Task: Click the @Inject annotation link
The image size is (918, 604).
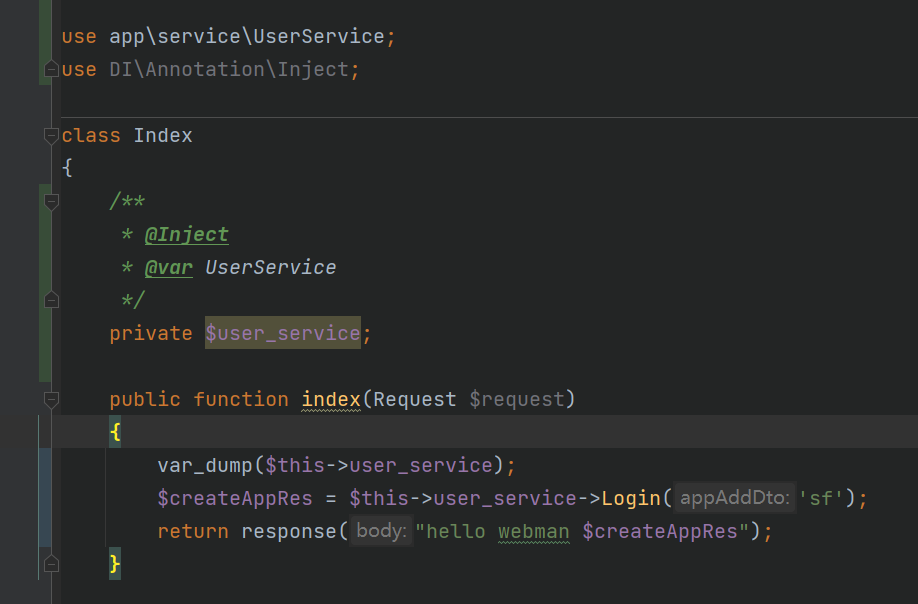Action: coord(186,235)
